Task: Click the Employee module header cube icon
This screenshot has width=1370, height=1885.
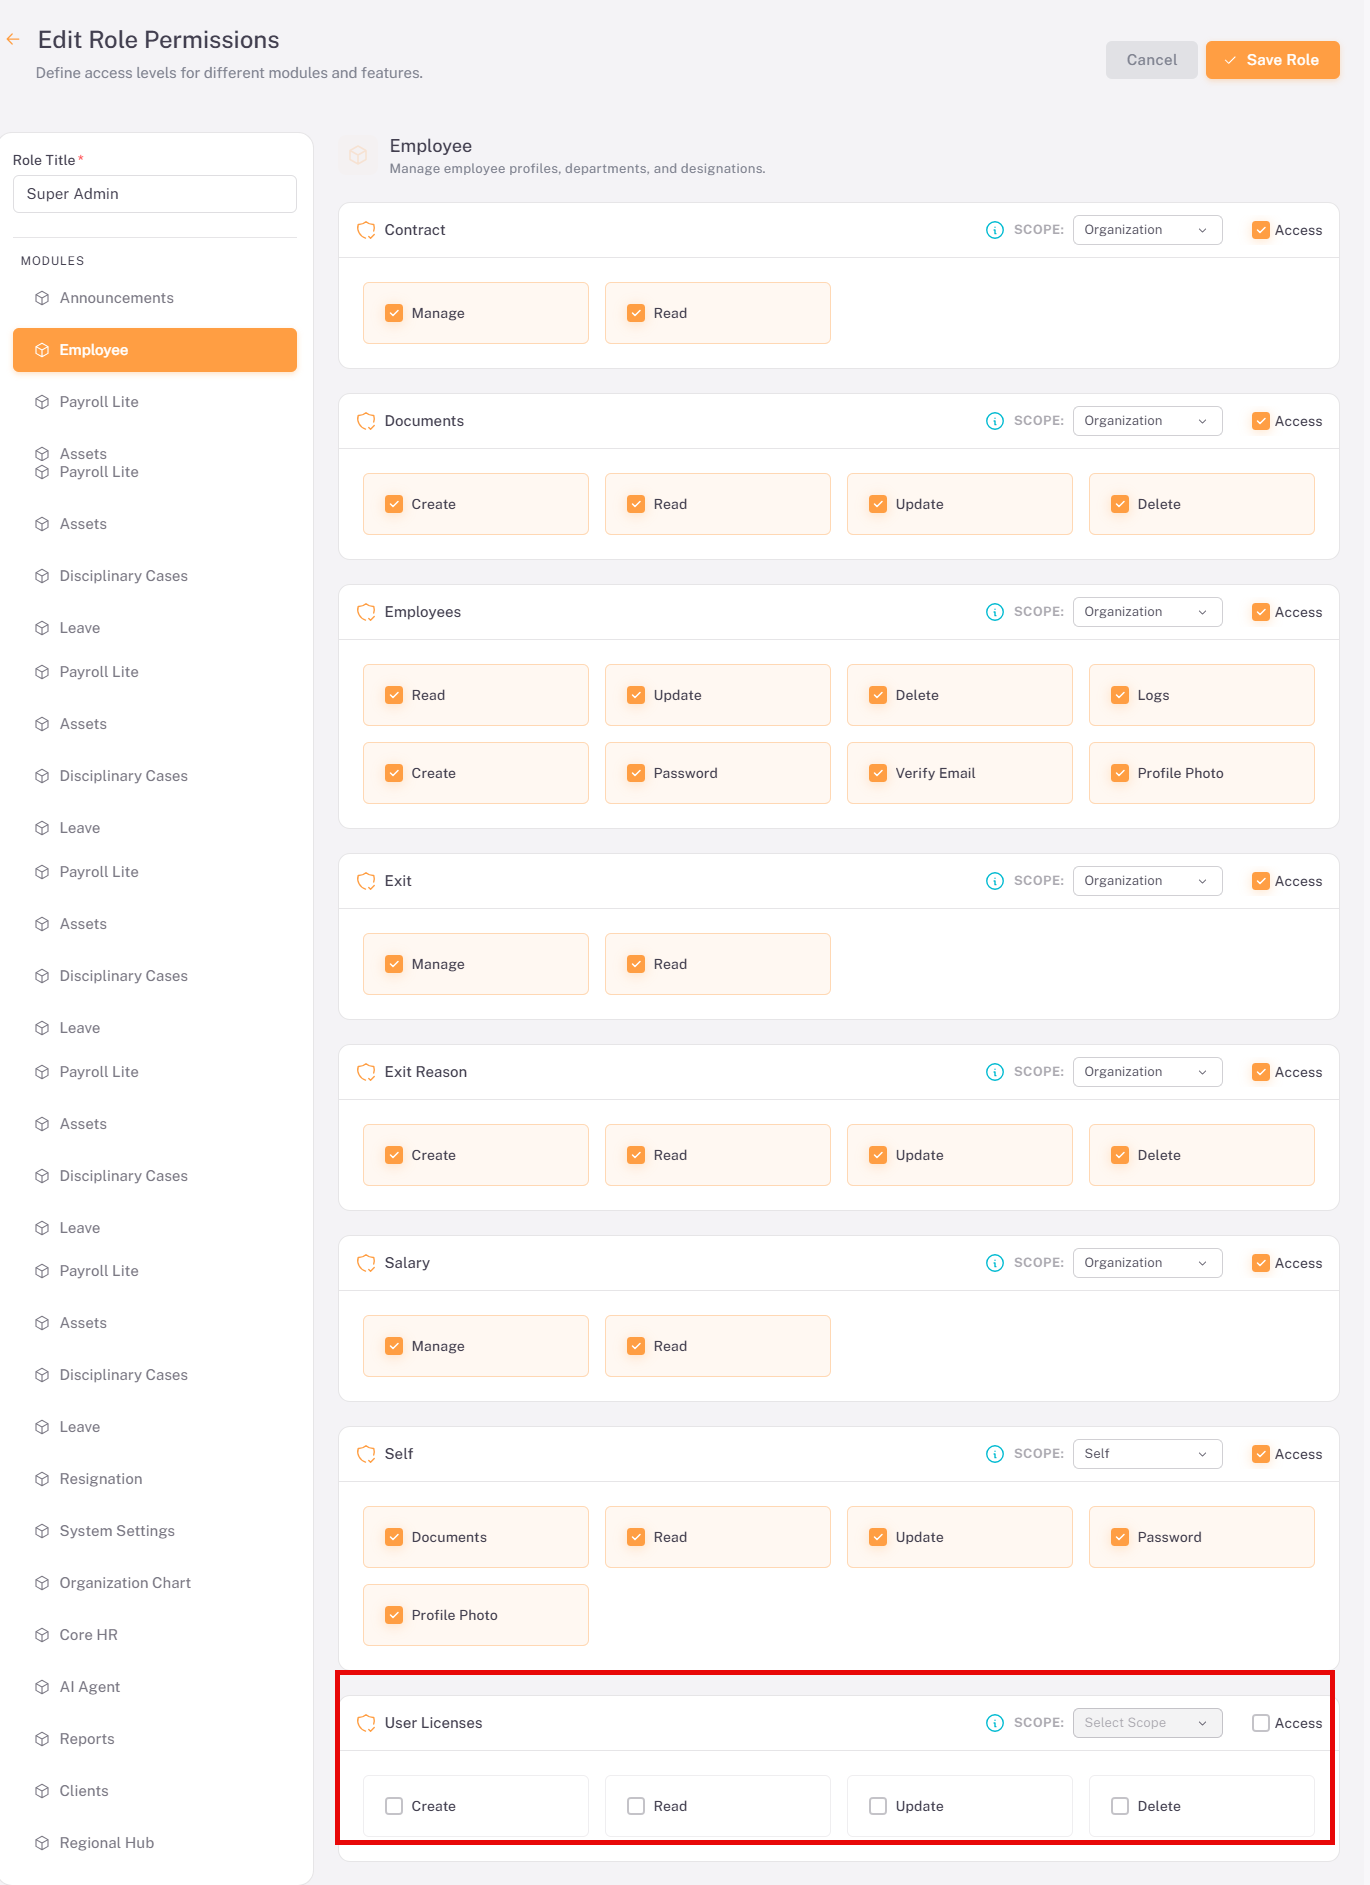Action: point(358,156)
